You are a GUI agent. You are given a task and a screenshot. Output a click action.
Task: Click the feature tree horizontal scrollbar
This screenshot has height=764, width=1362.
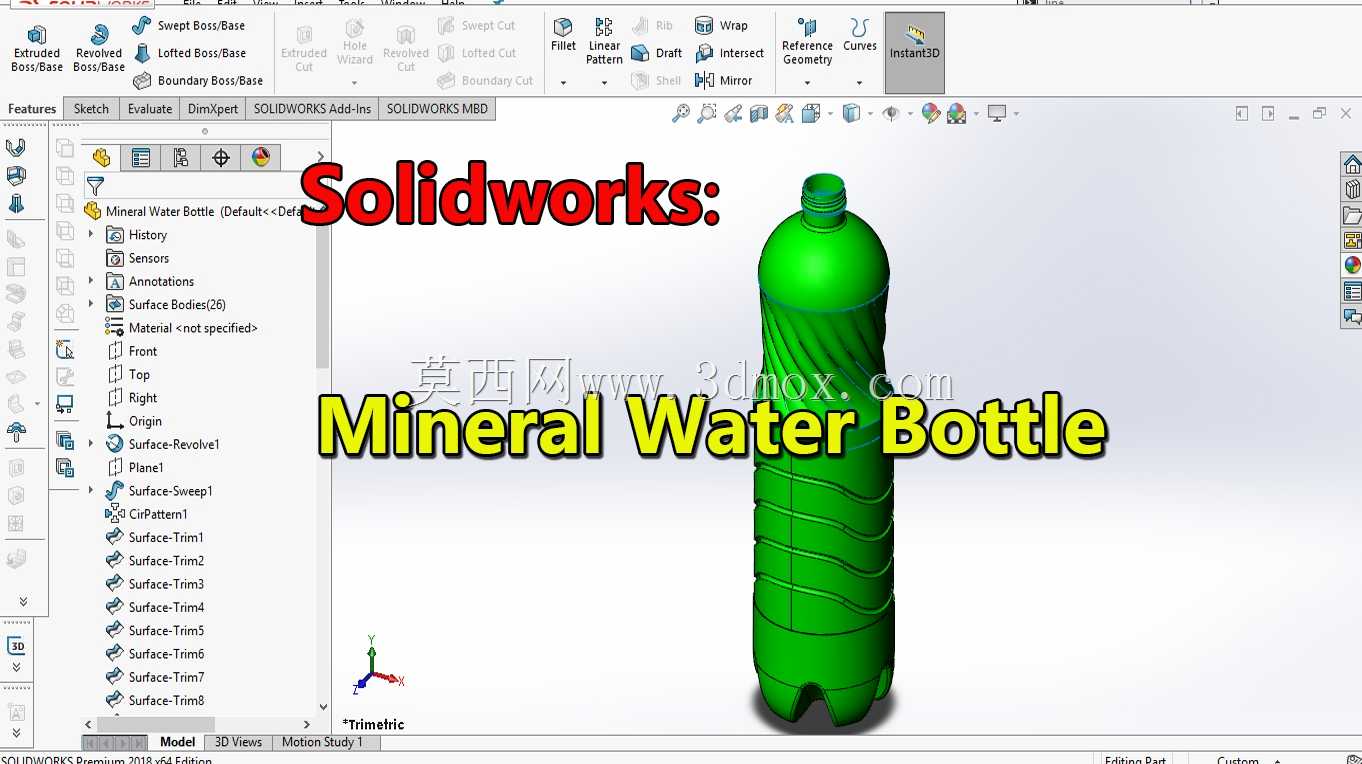point(156,724)
